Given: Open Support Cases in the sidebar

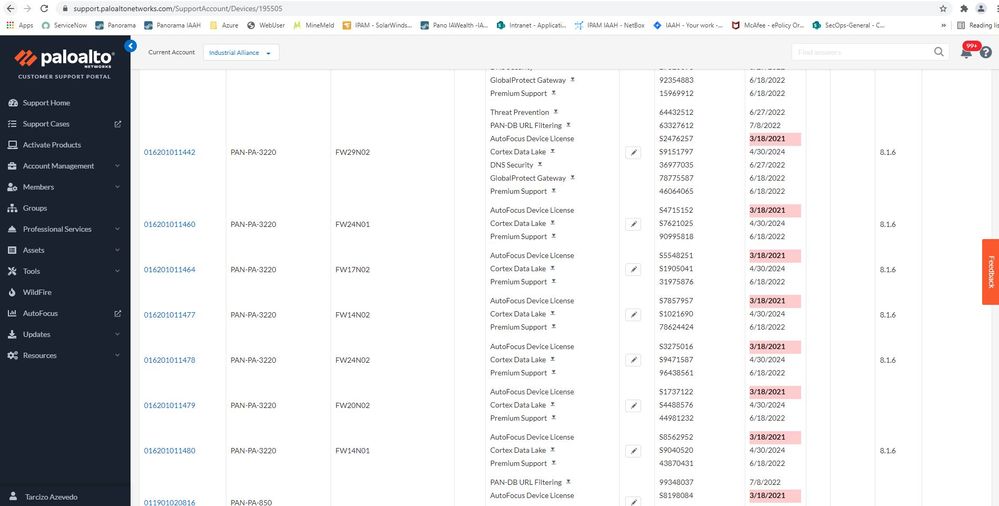Looking at the screenshot, I should tap(46, 124).
